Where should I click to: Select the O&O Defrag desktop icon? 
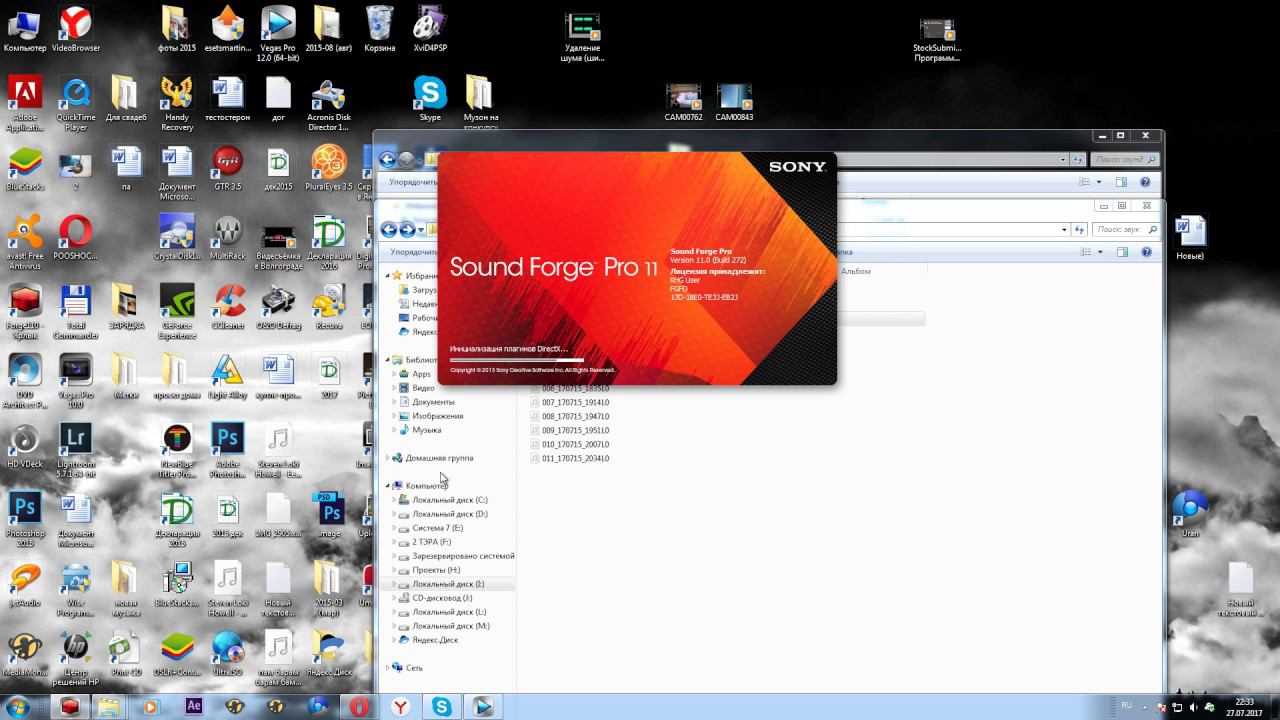[x=278, y=308]
